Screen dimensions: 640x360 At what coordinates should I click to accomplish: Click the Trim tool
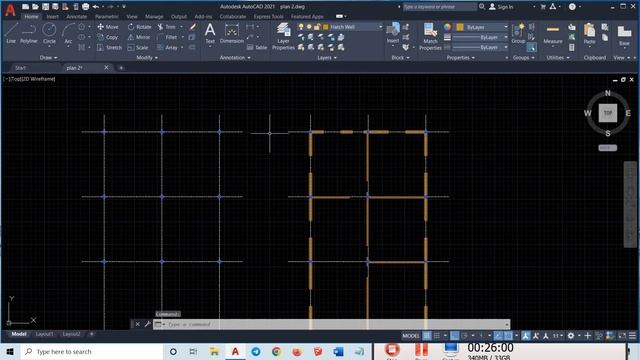(167, 27)
